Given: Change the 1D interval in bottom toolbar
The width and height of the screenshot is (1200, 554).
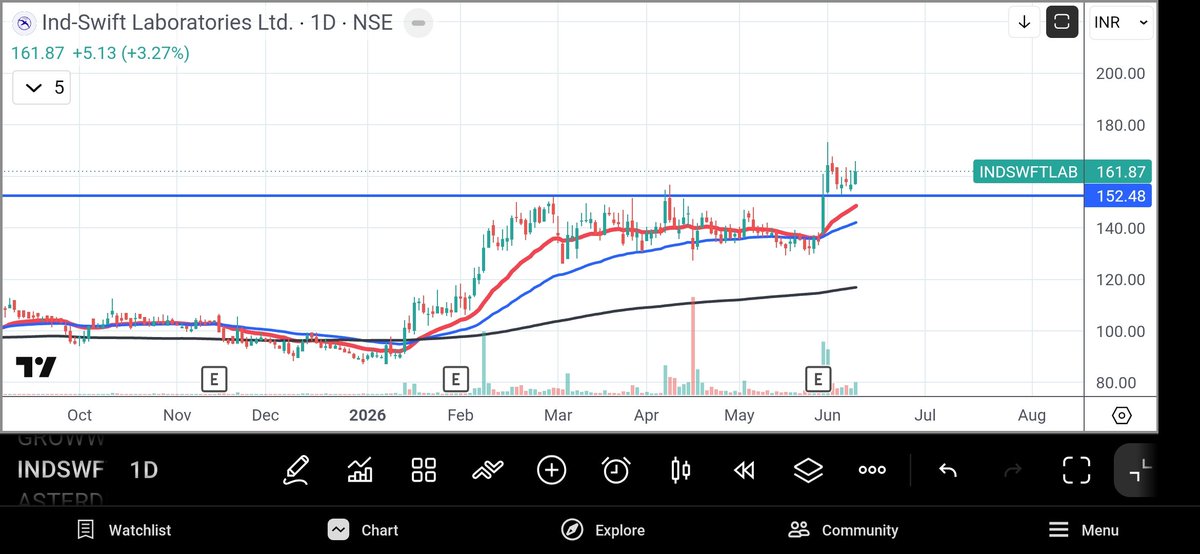Looking at the screenshot, I should 144,470.
